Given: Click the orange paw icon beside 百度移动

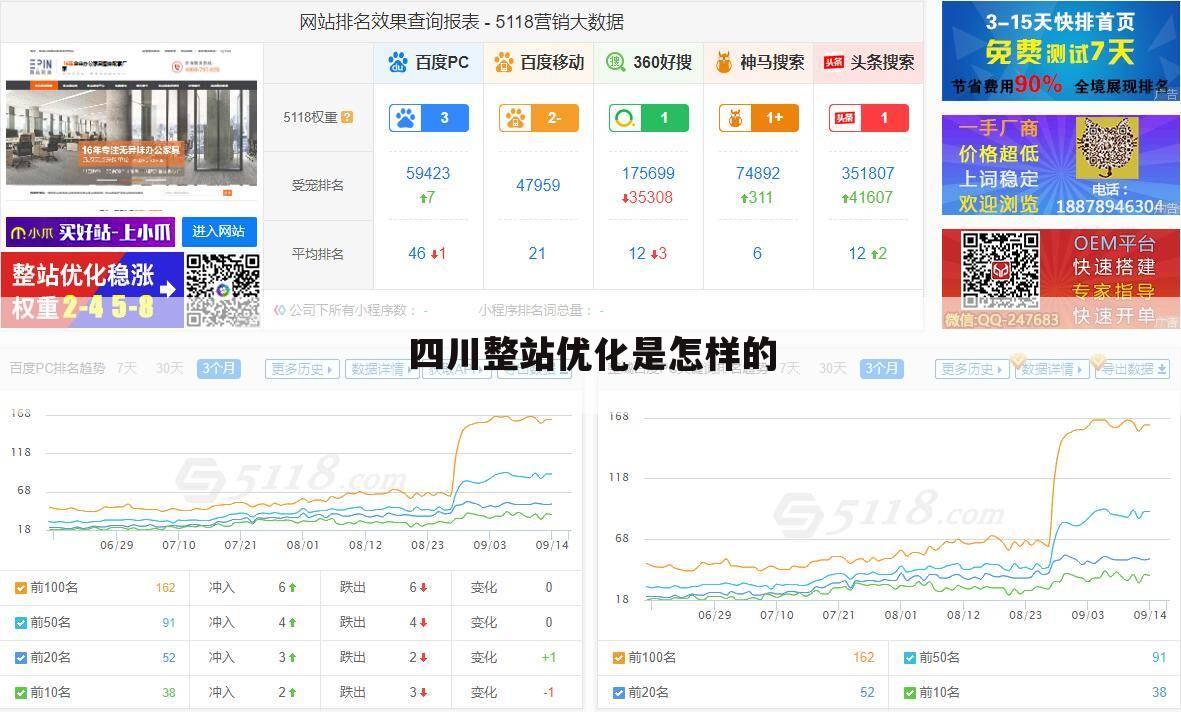Looking at the screenshot, I should click(x=503, y=63).
